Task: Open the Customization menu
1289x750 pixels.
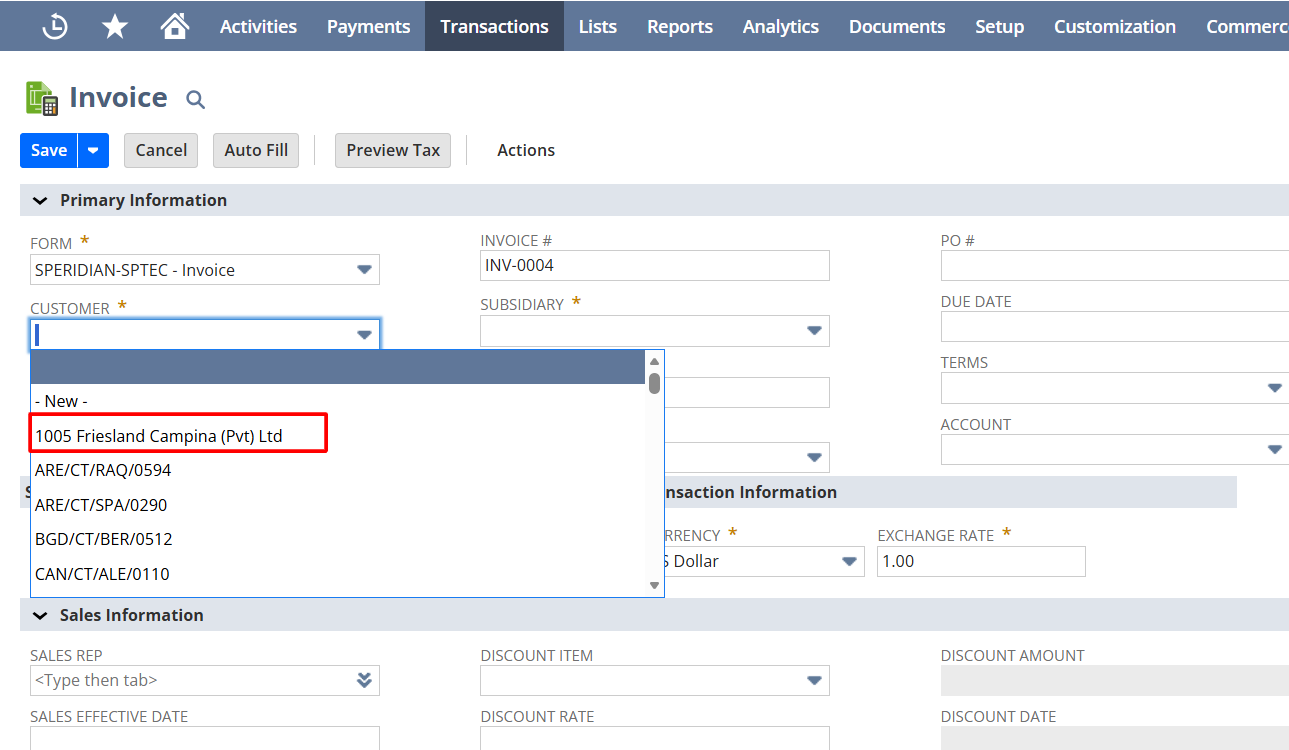Action: pyautogui.click(x=1114, y=27)
